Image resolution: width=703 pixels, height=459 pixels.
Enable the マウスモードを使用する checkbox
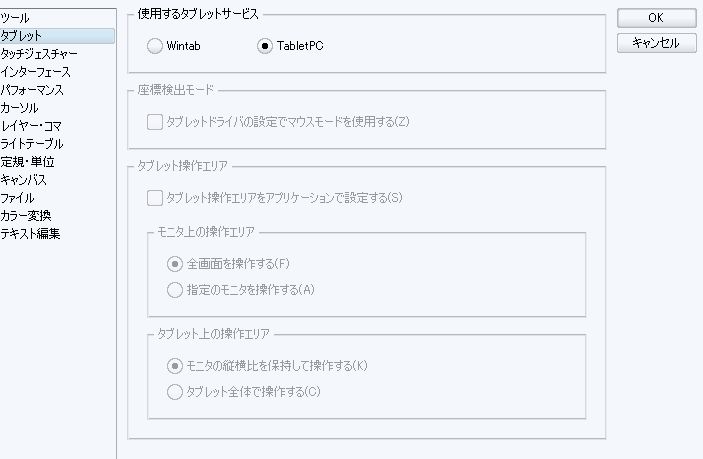click(154, 122)
